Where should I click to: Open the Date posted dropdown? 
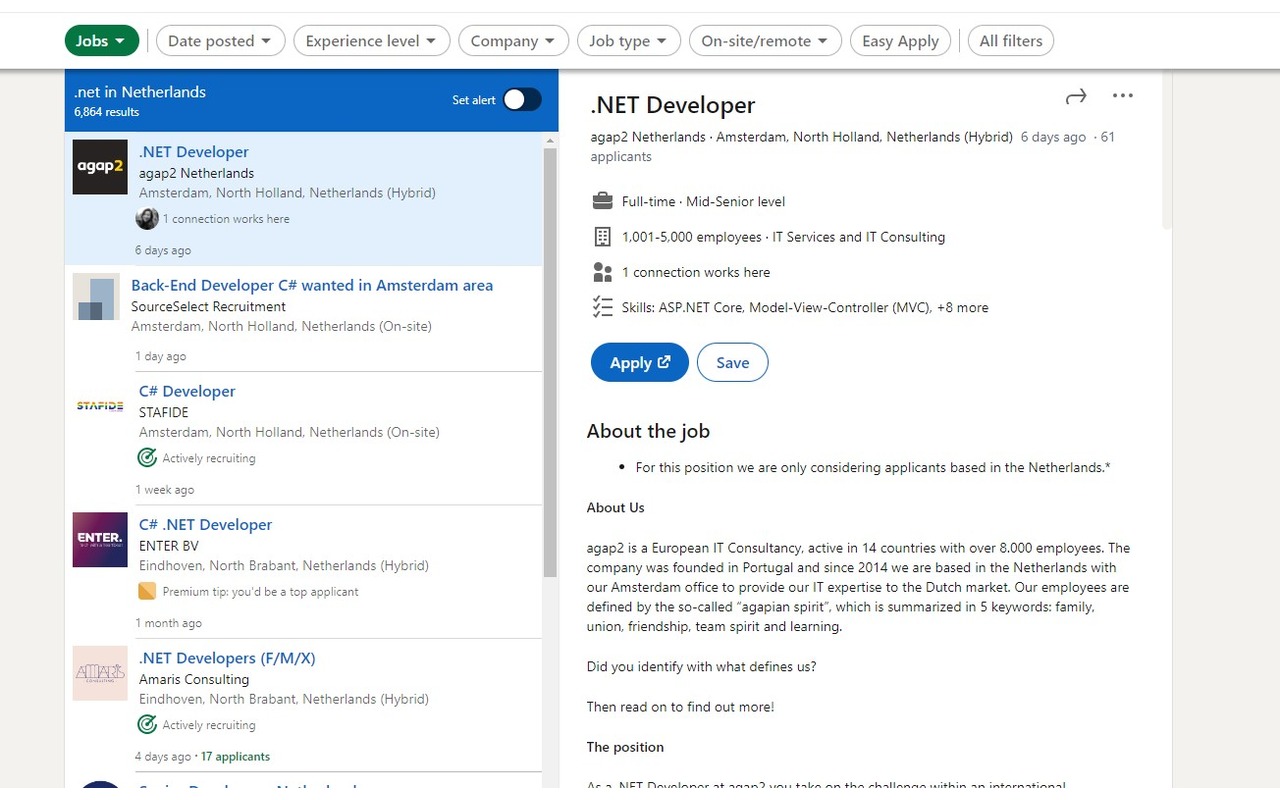pyautogui.click(x=220, y=40)
